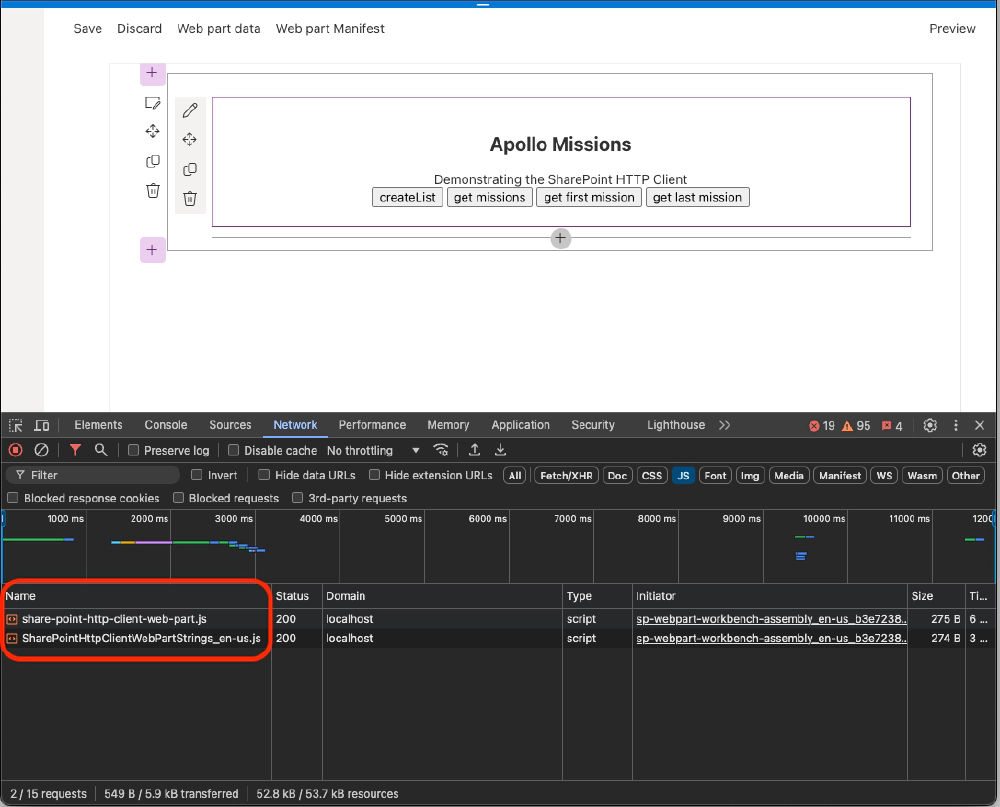The width and height of the screenshot is (1000, 807).
Task: Close DevTools with the X icon
Action: pos(980,426)
